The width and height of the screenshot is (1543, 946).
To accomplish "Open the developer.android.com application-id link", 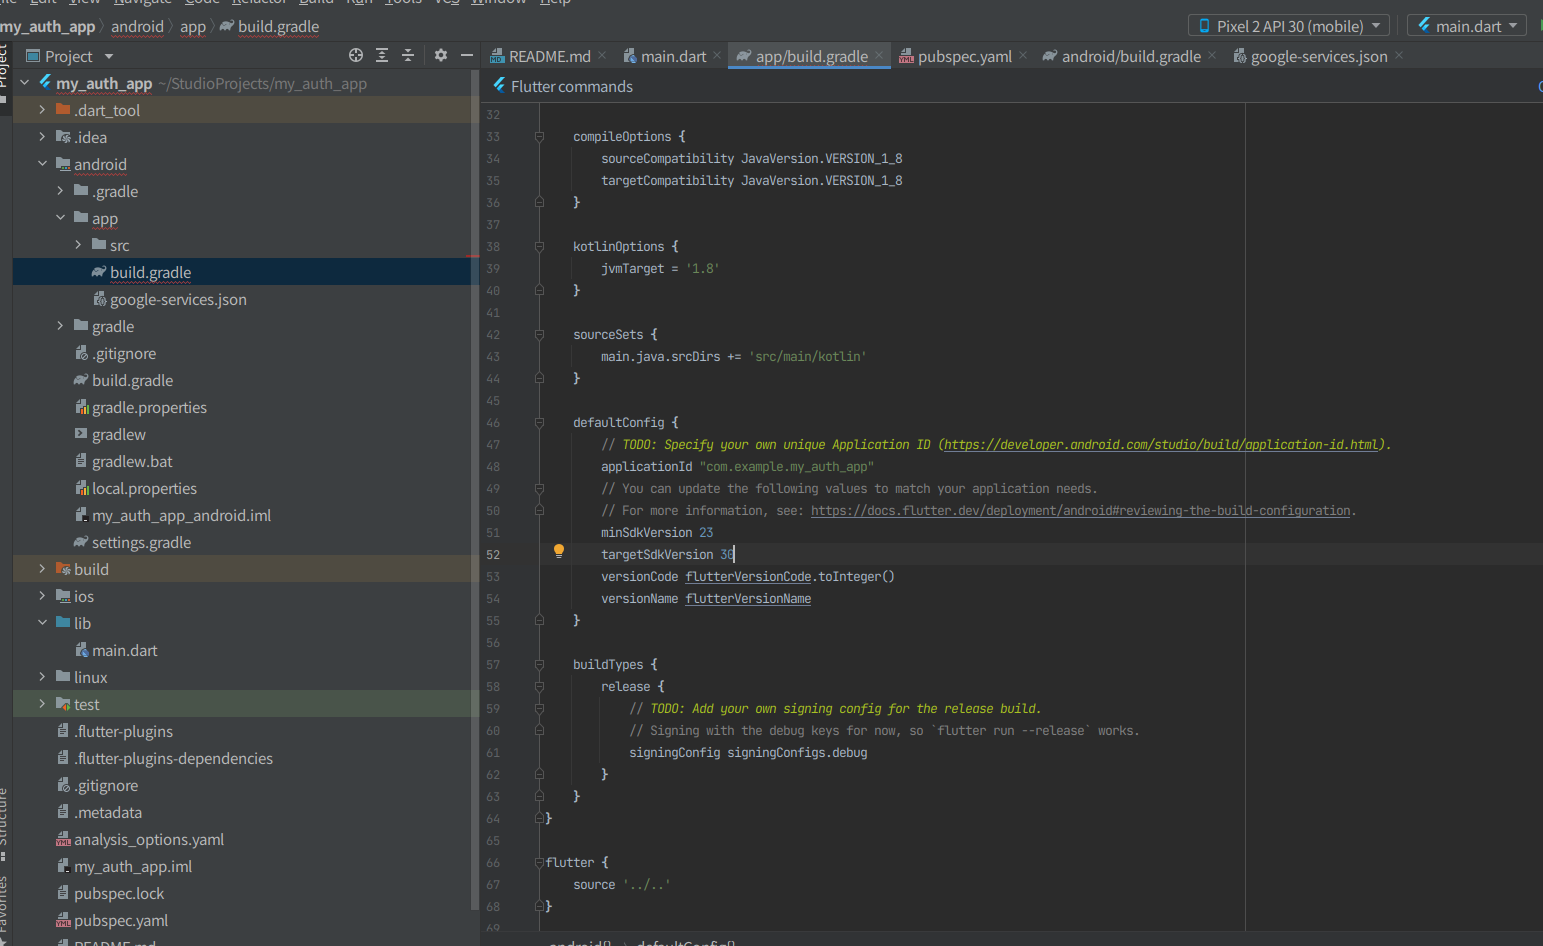I will point(1160,445).
